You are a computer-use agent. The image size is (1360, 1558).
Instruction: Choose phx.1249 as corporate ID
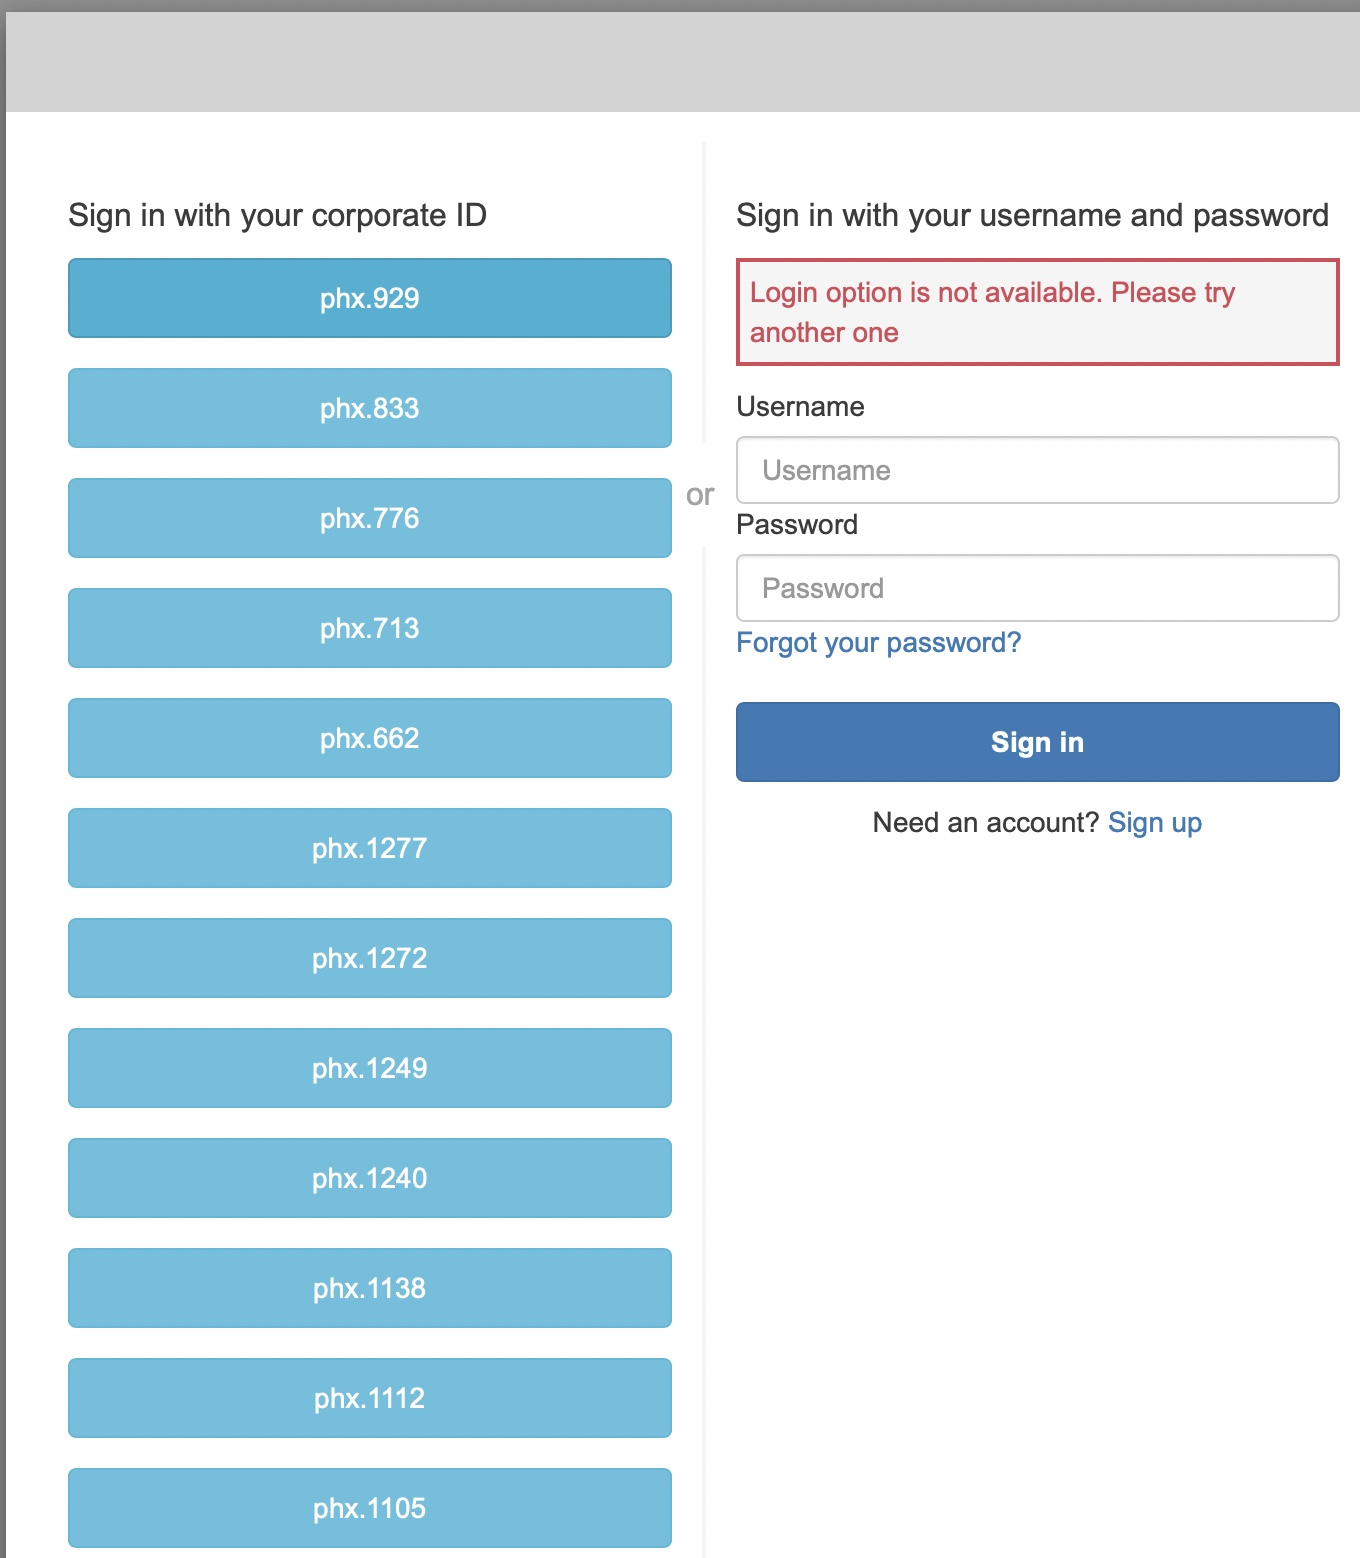[369, 1068]
